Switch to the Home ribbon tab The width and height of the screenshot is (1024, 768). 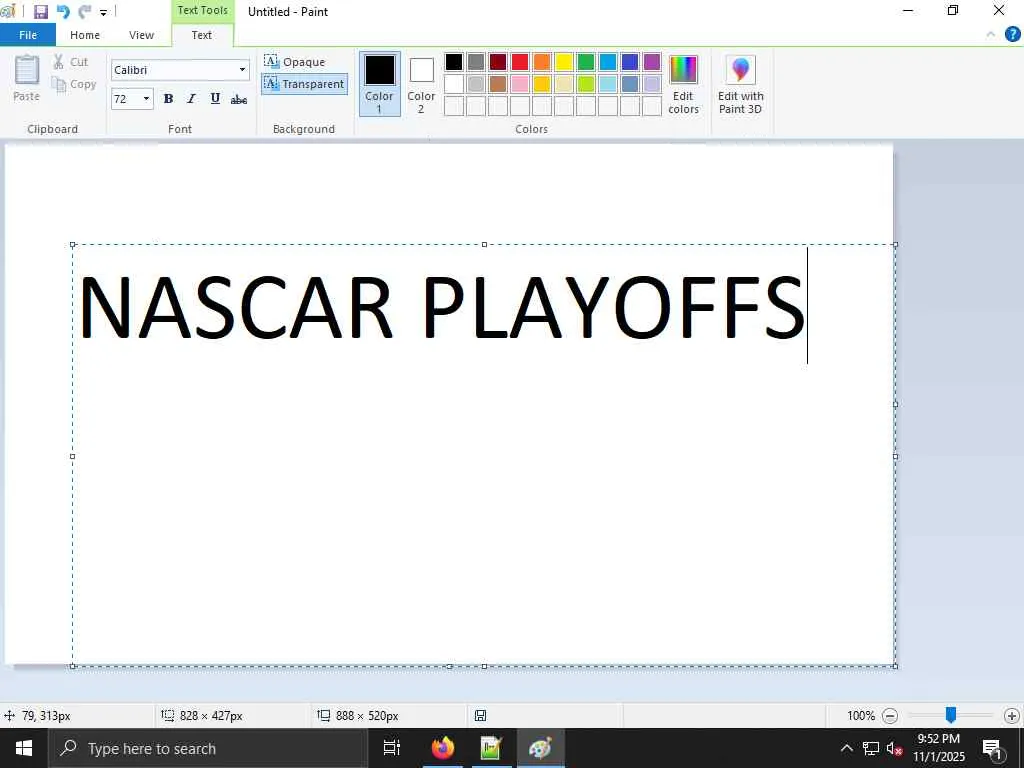85,35
